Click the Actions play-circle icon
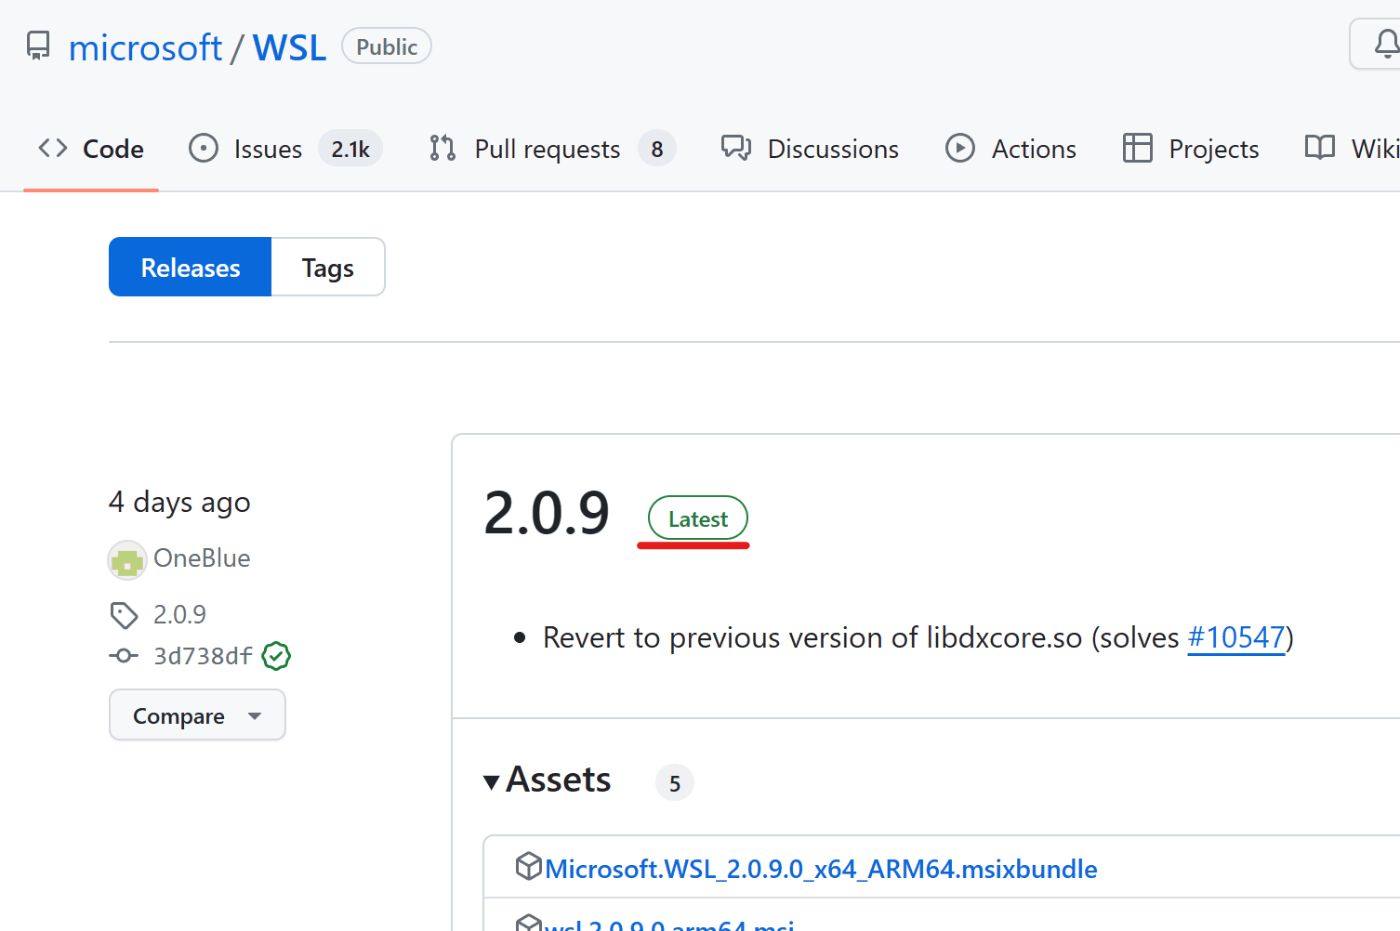 [960, 148]
